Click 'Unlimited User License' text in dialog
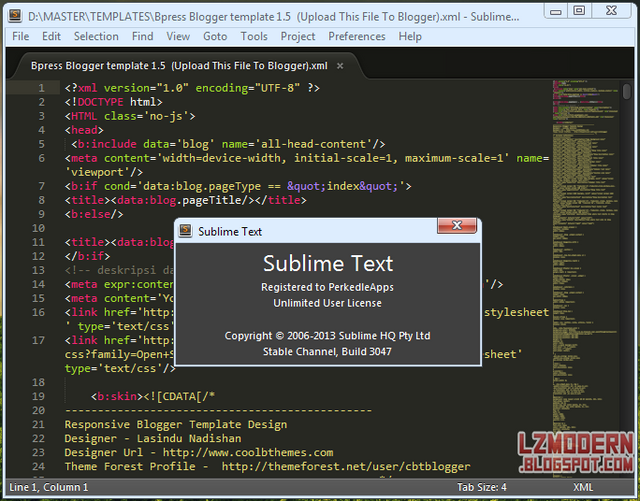 (327, 303)
